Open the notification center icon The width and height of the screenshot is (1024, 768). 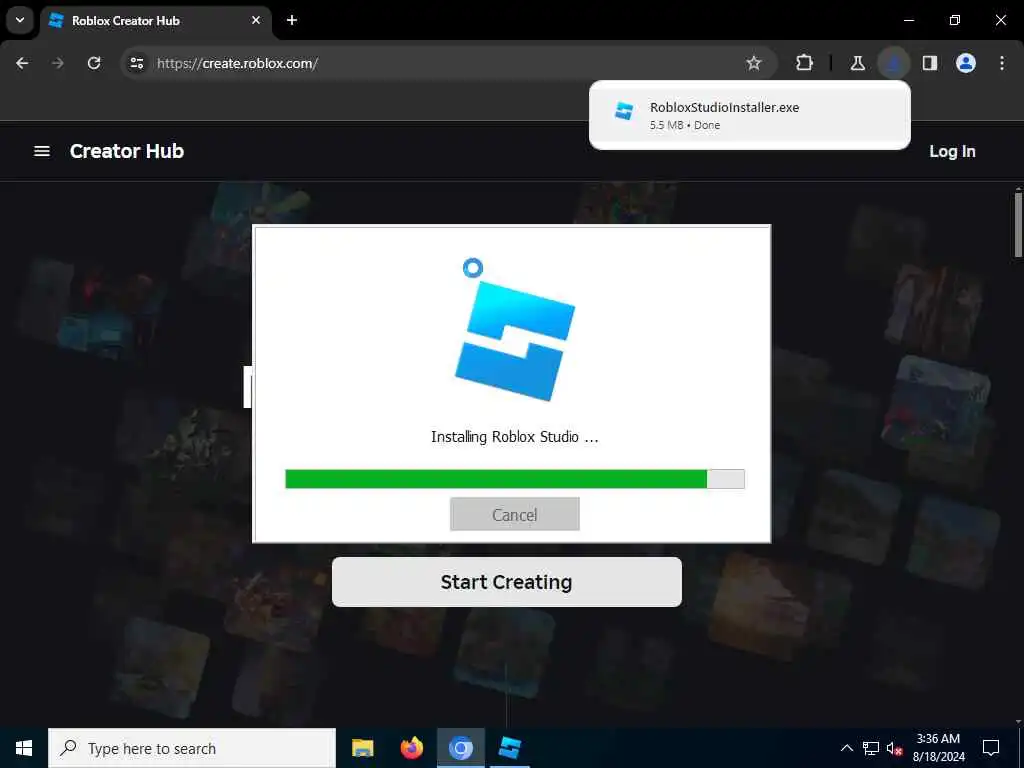pos(991,748)
